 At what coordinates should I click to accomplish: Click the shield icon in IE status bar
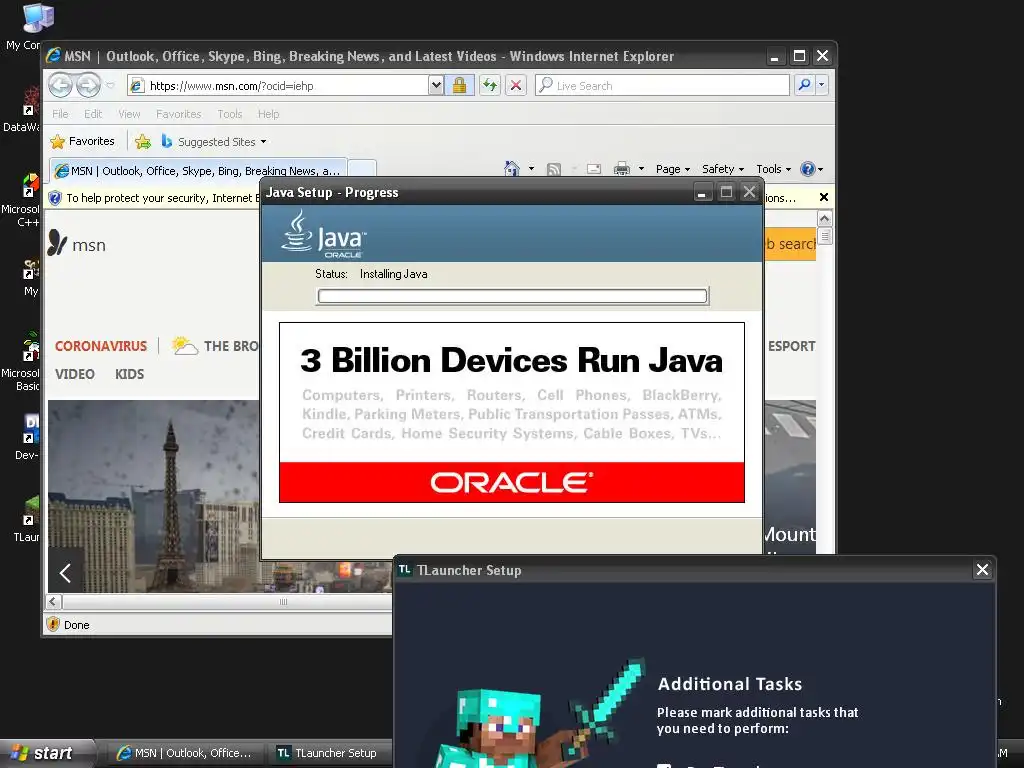tap(54, 624)
